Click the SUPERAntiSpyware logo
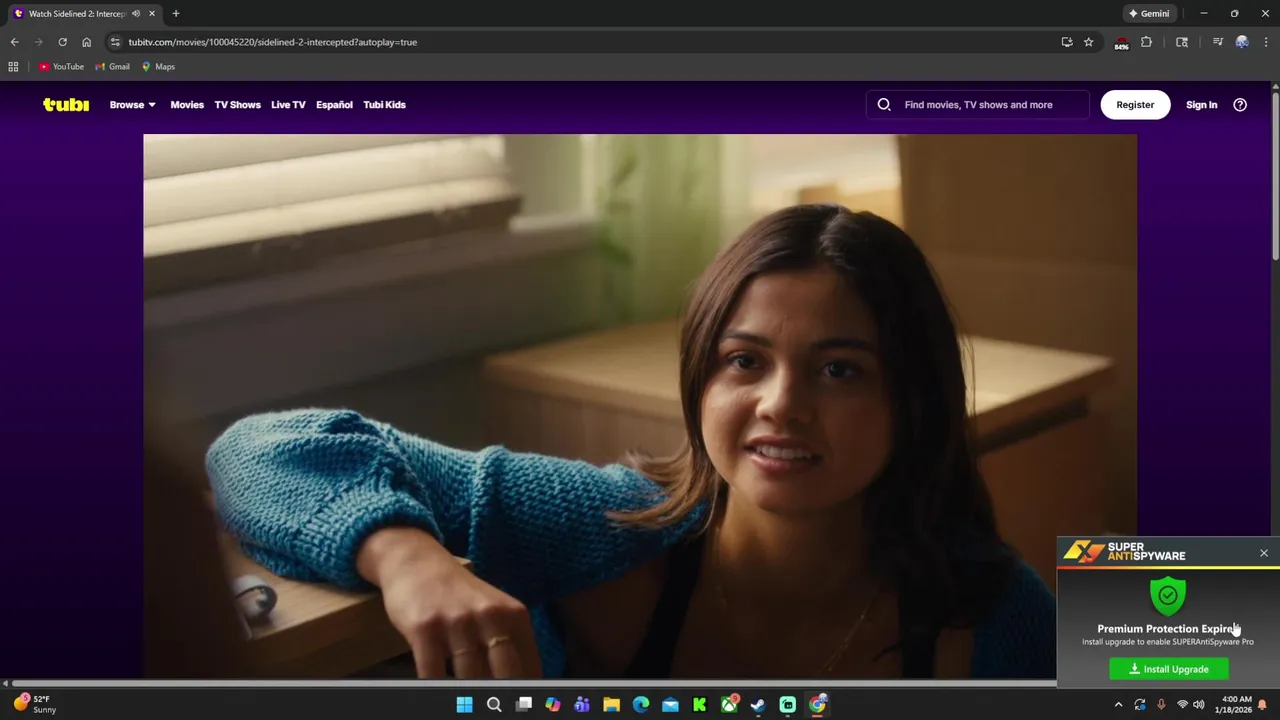The image size is (1280, 720). tap(1124, 552)
